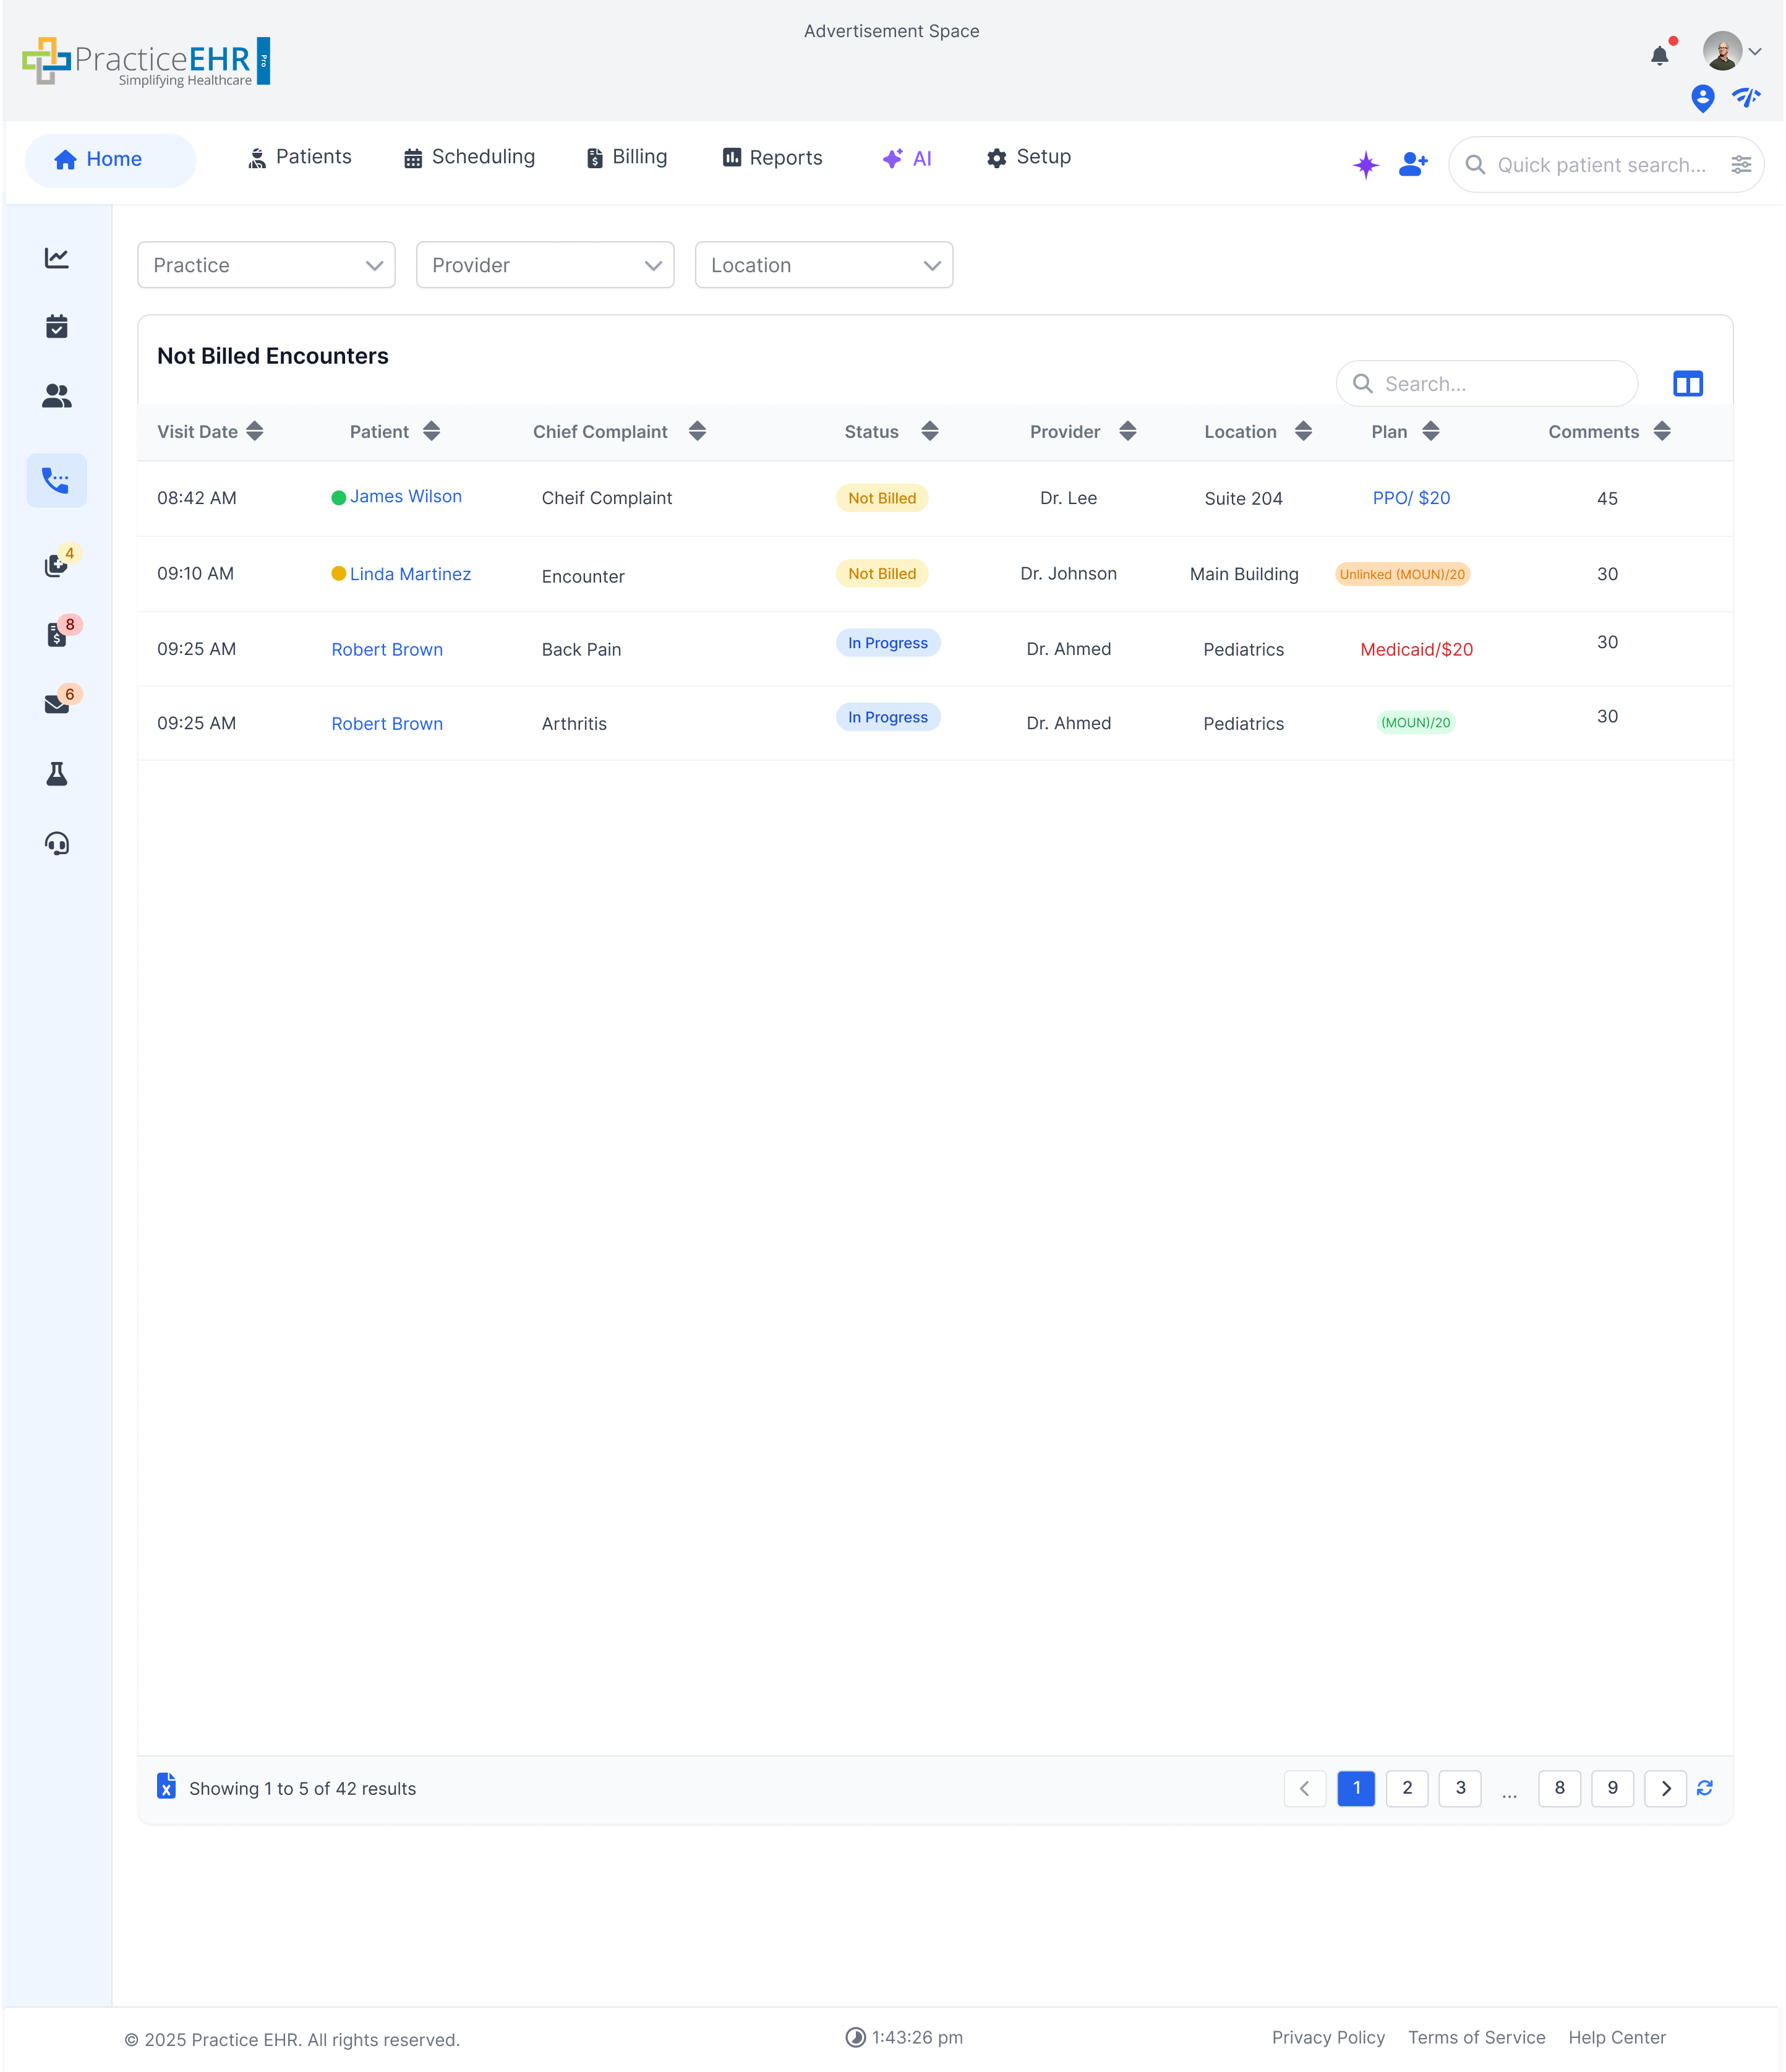Click the add patient icon
1786x2072 pixels.
coord(1413,164)
